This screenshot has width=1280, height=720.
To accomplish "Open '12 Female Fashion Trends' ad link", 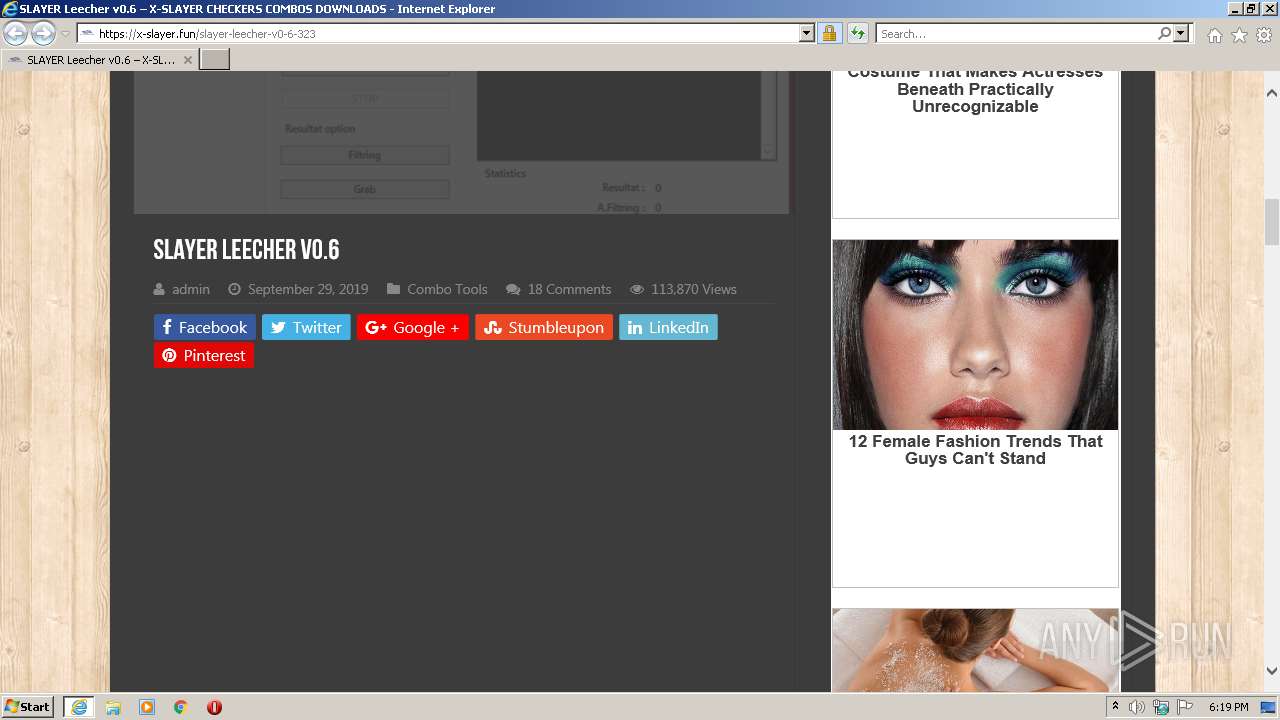I will click(x=975, y=450).
